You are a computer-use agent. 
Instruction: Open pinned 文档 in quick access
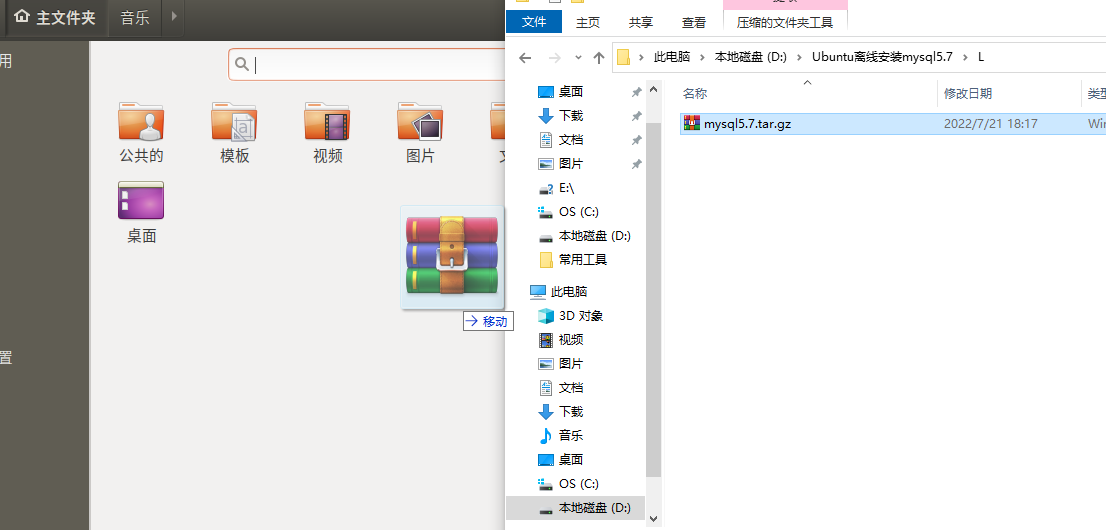click(x=571, y=140)
